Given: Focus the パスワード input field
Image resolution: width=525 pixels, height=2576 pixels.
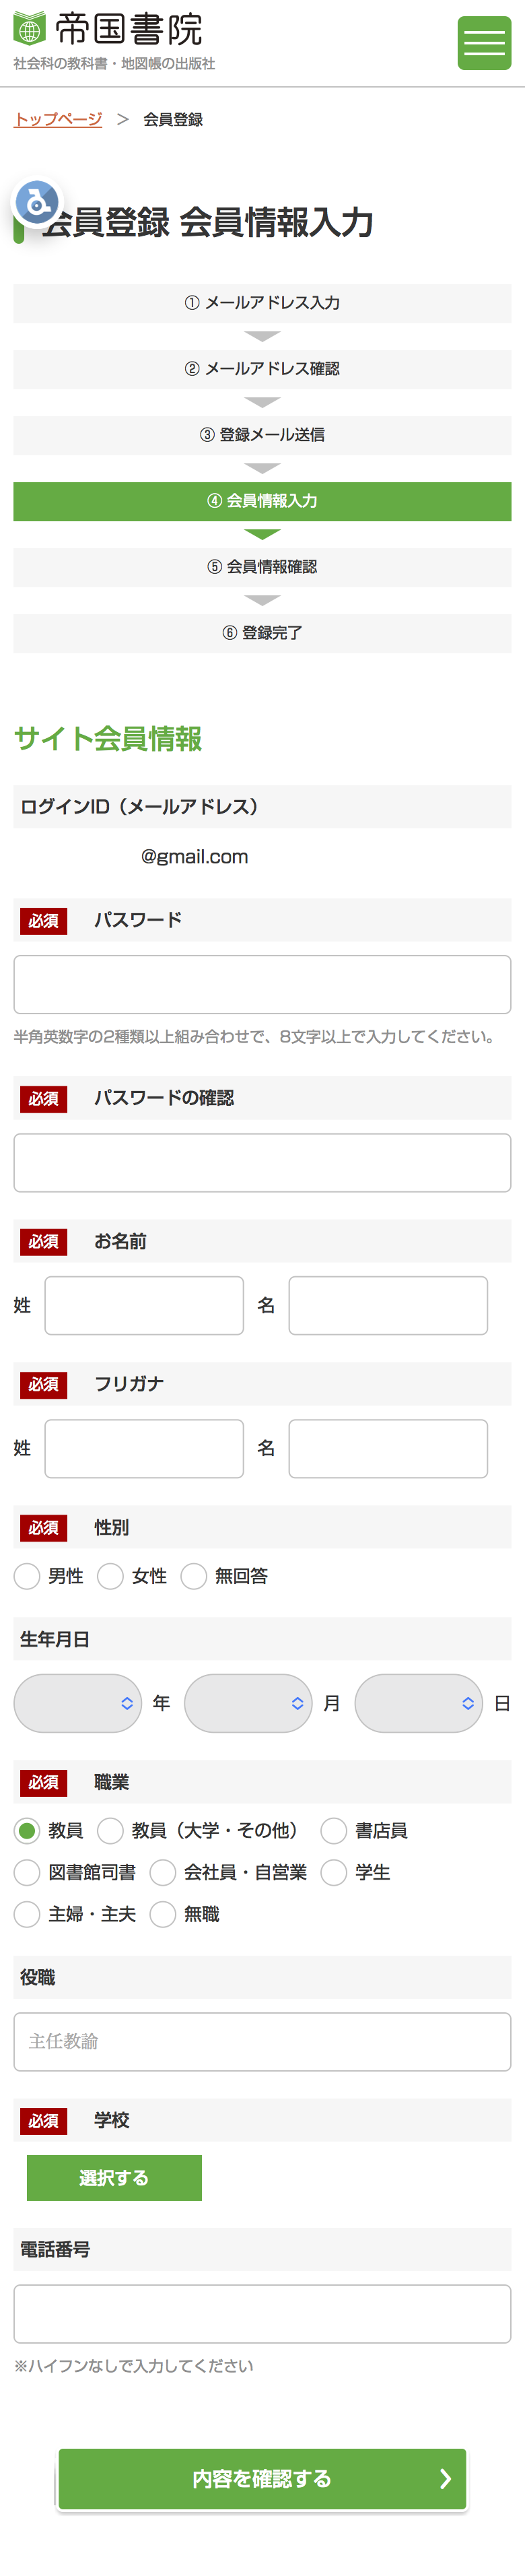Looking at the screenshot, I should [x=262, y=984].
